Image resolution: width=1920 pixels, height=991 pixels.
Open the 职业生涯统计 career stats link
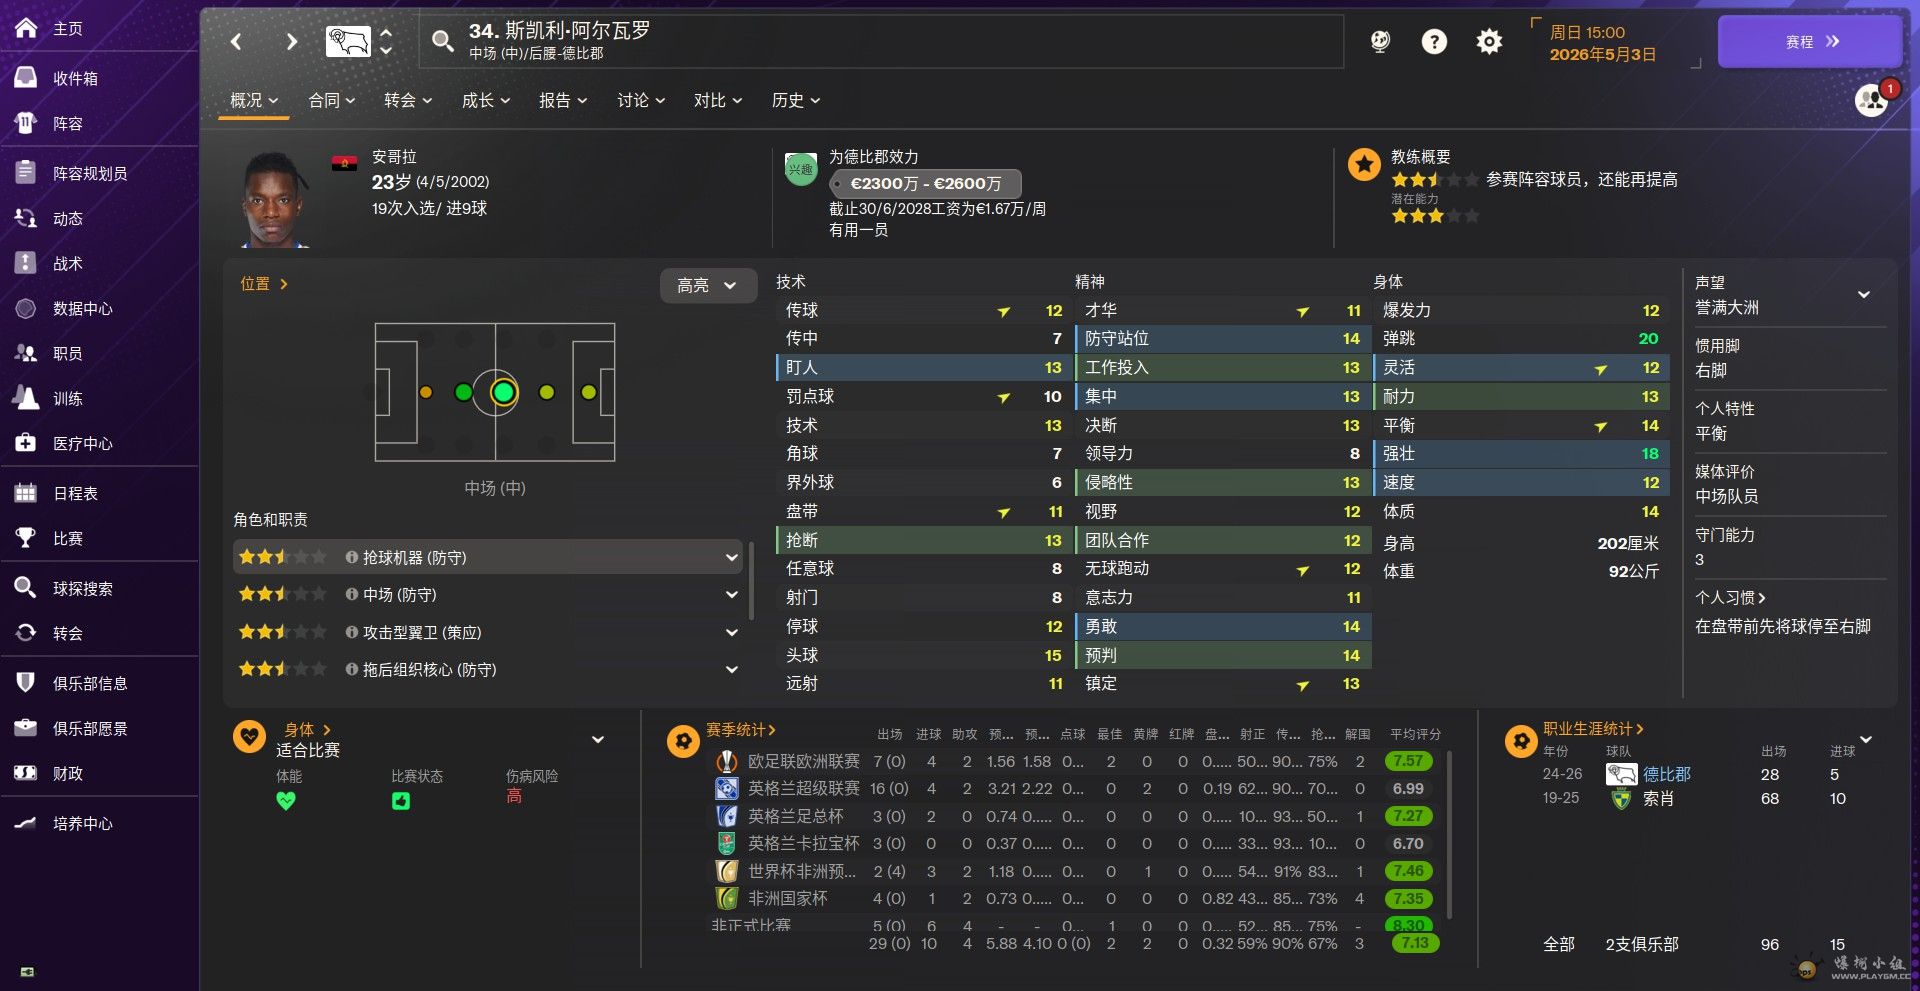coord(1593,729)
